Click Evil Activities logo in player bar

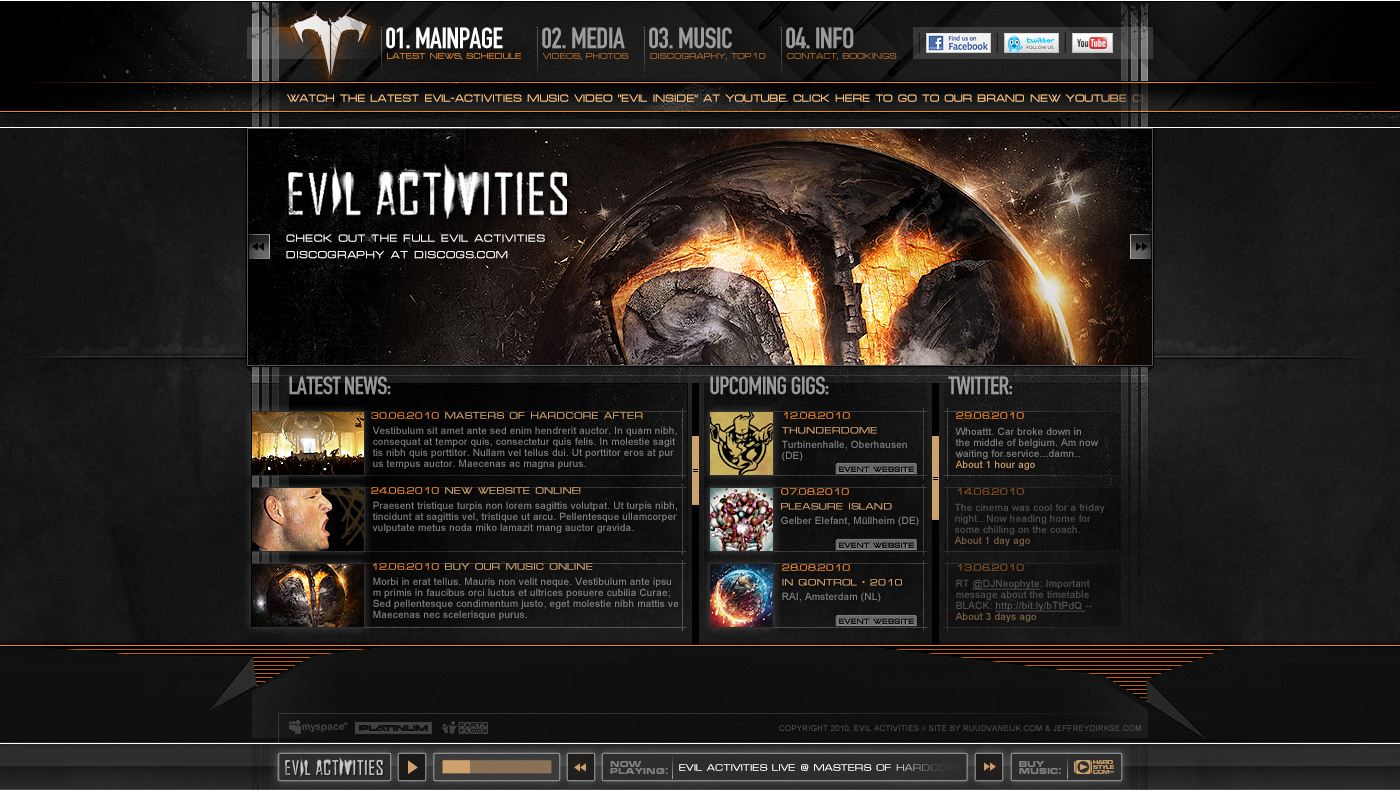(334, 767)
